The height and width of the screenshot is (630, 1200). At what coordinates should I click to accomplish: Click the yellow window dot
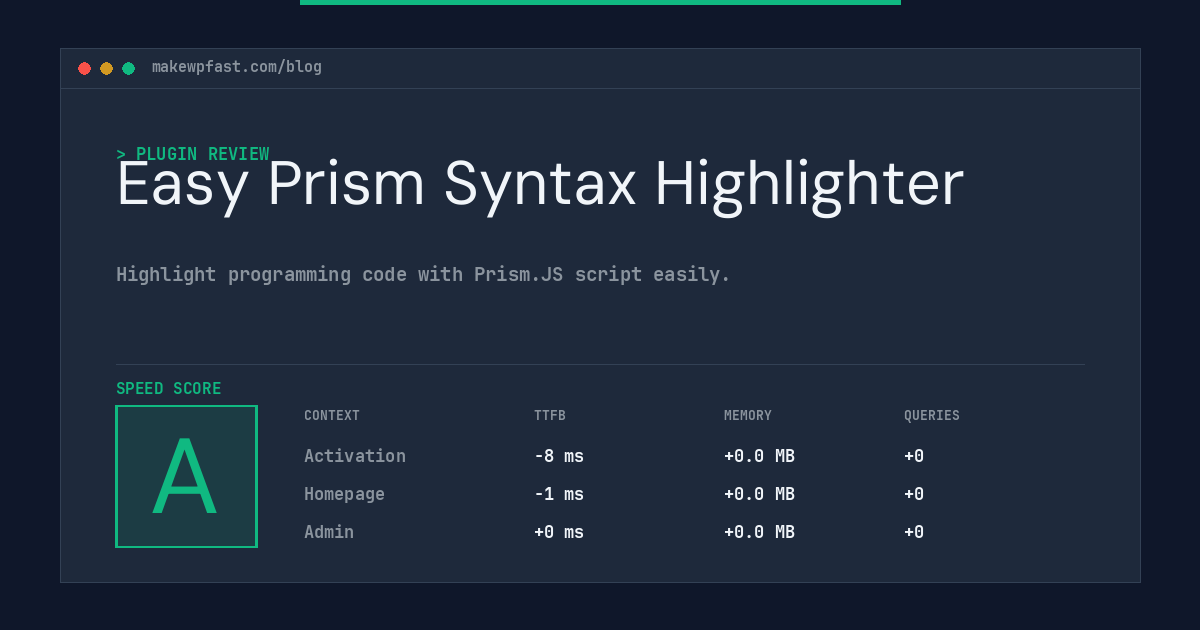point(106,68)
